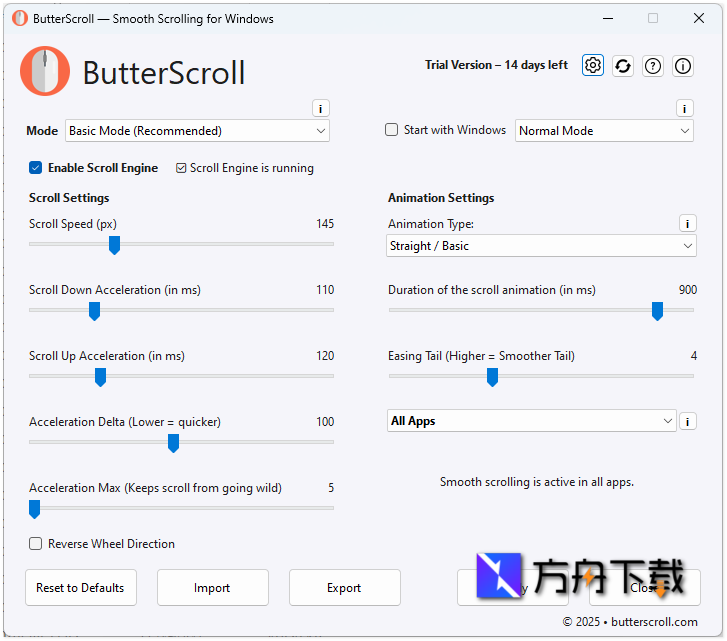Open the About circled info icon
This screenshot has width=727, height=641.
click(683, 66)
